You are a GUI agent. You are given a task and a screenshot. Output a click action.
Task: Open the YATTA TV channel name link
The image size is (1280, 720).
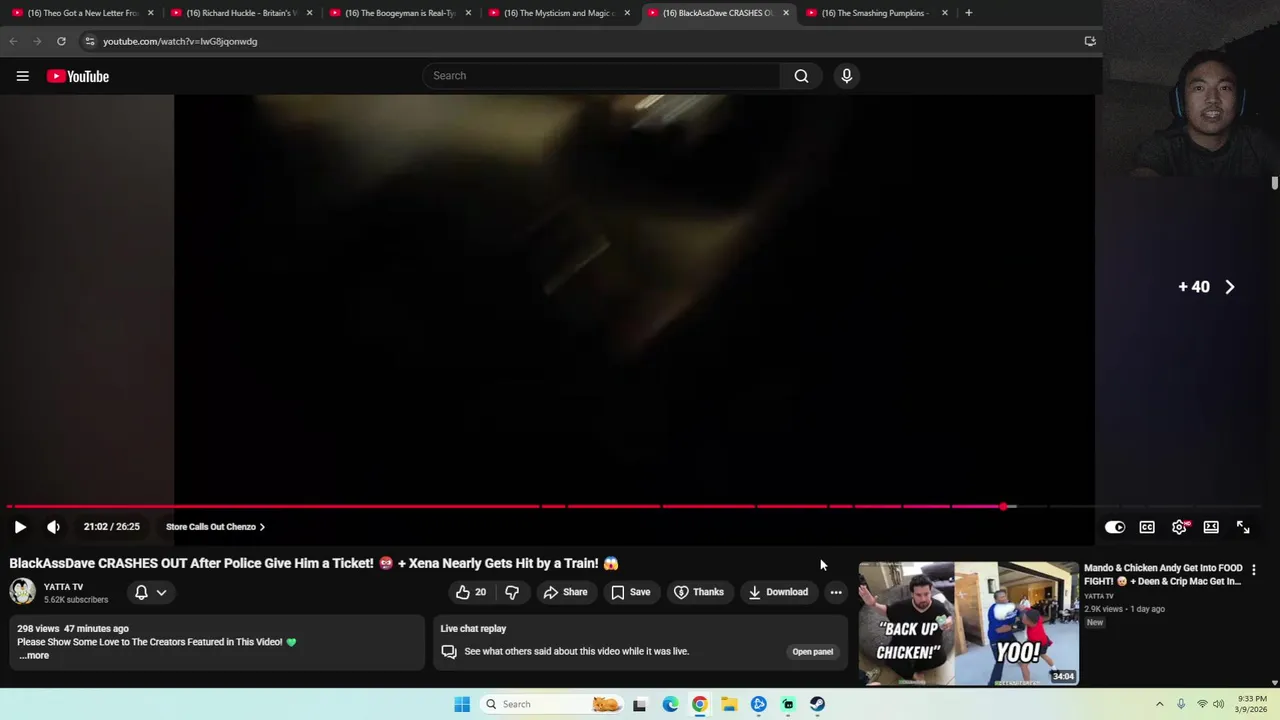tap(63, 587)
